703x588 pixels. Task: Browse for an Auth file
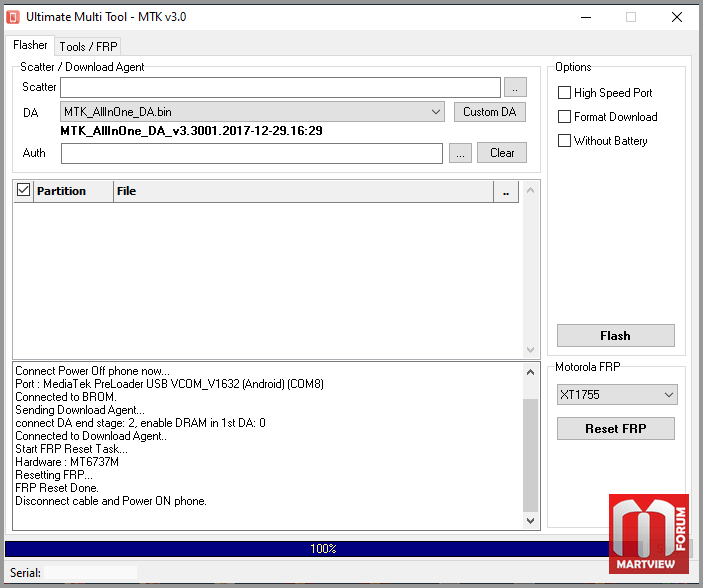(x=460, y=153)
